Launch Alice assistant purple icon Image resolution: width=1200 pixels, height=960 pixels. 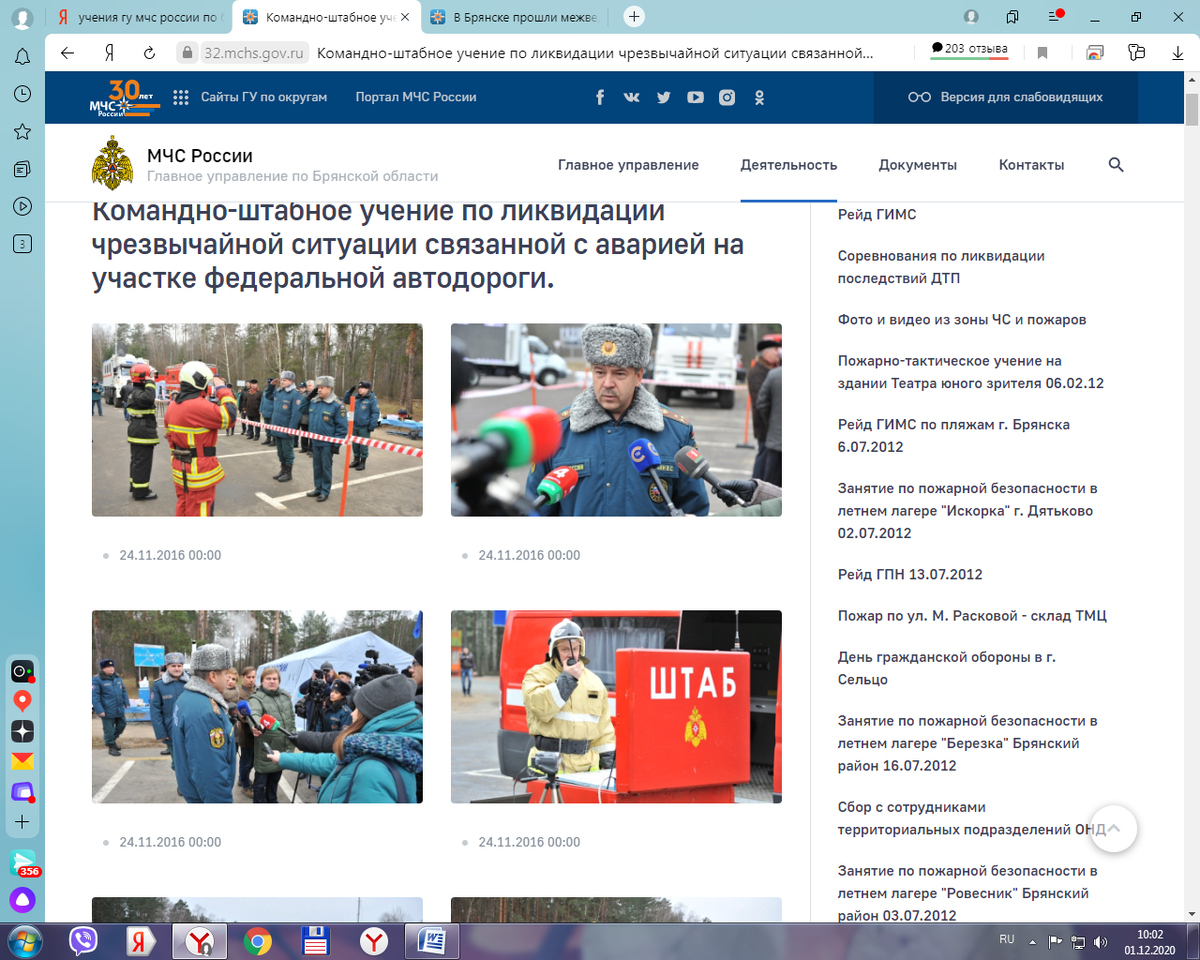(22, 900)
